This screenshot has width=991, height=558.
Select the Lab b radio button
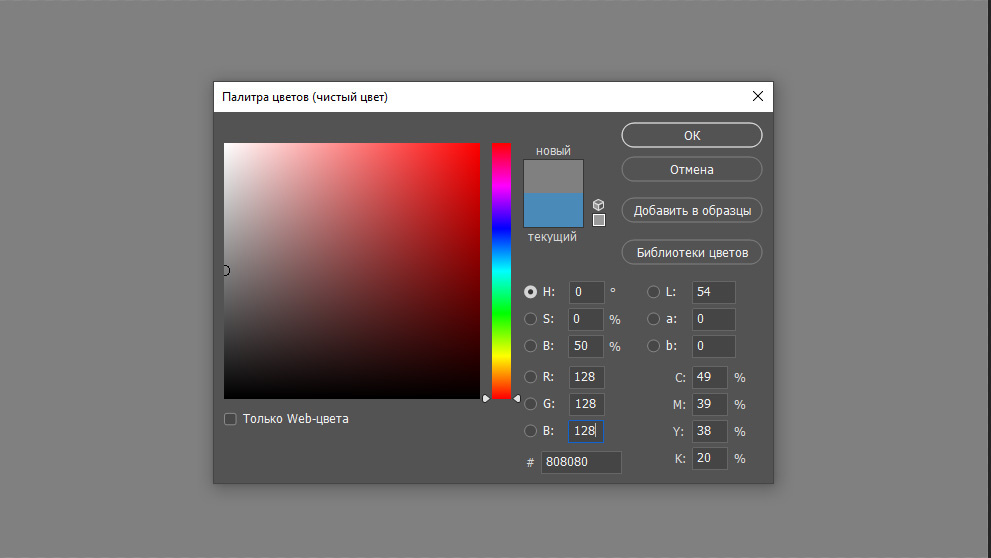pyautogui.click(x=654, y=346)
